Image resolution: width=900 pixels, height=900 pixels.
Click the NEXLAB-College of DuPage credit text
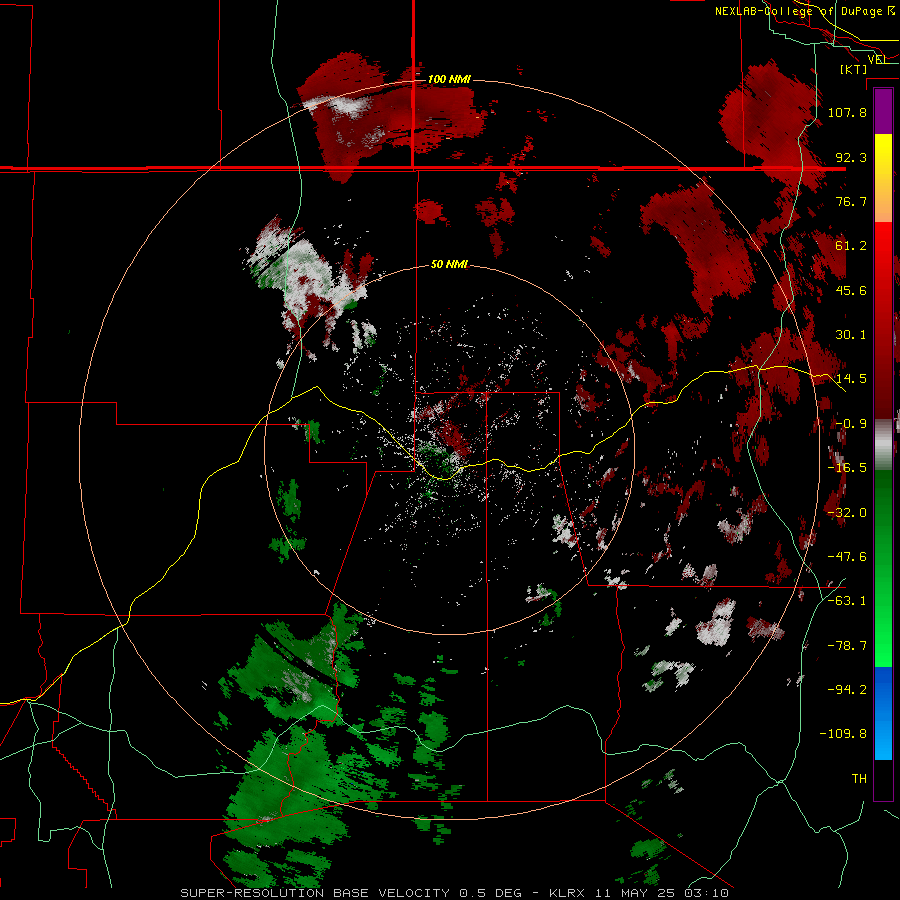805,11
